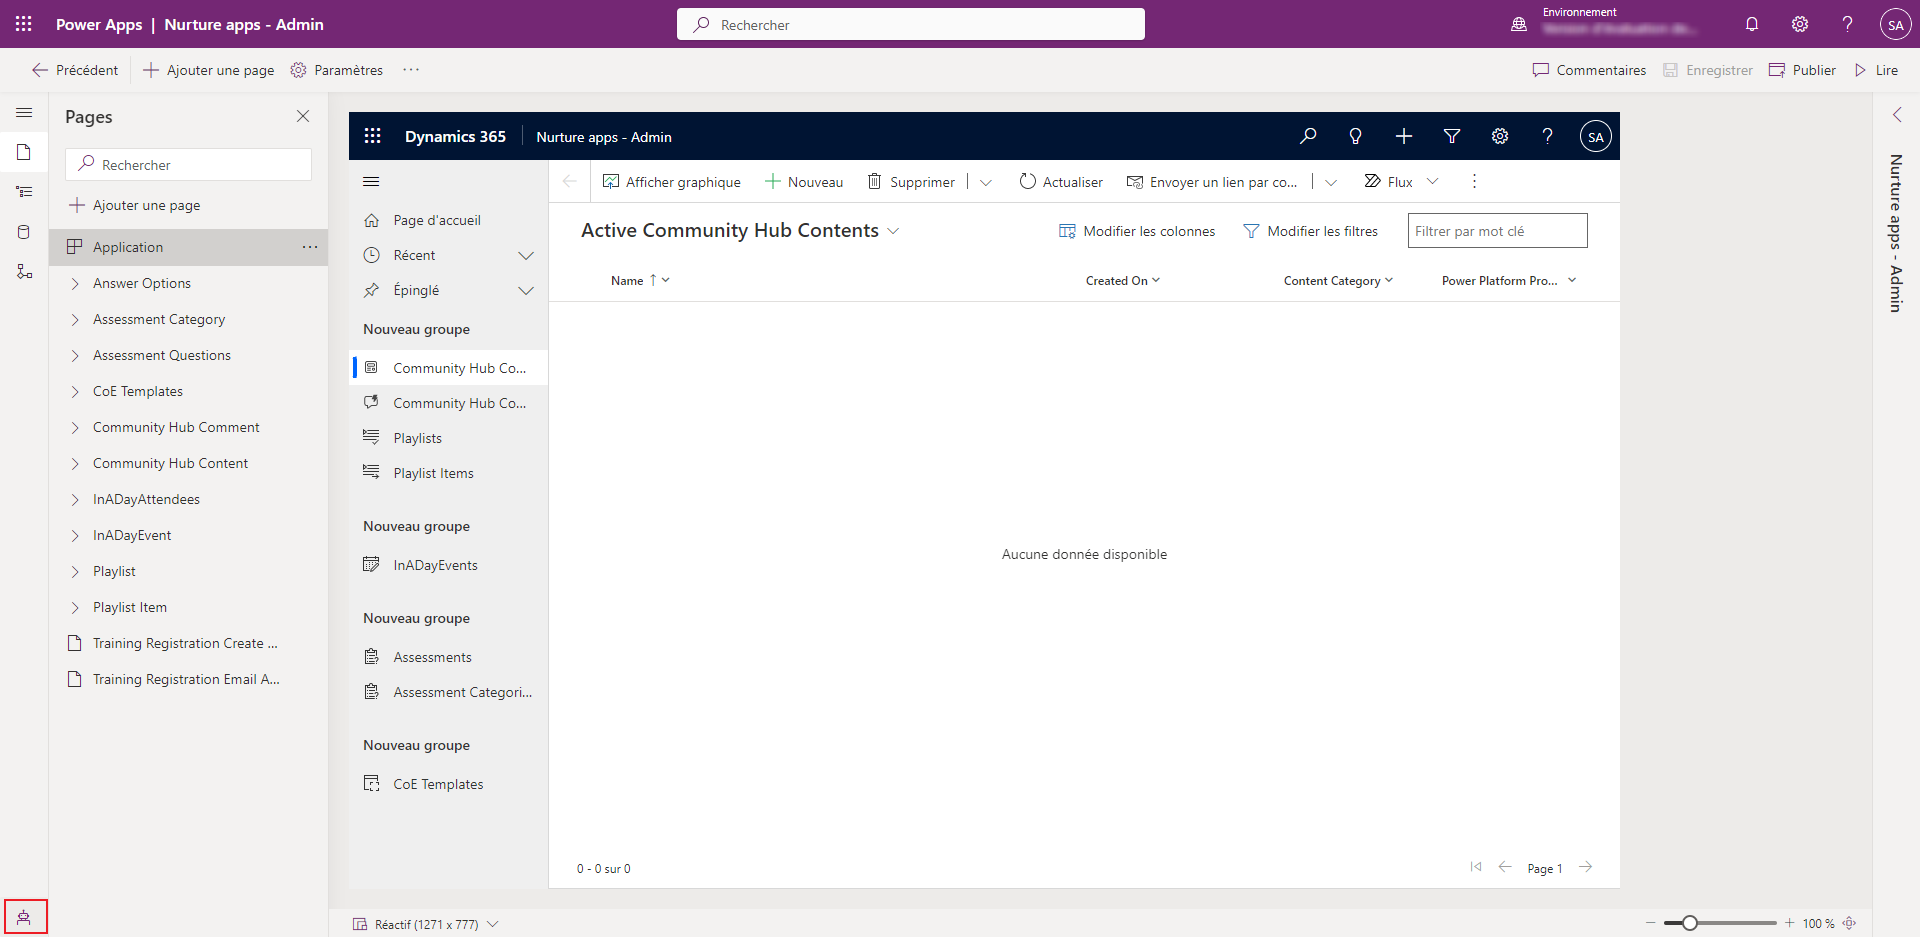The height and width of the screenshot is (937, 1920).
Task: Click Précédent back button
Action: [75, 70]
